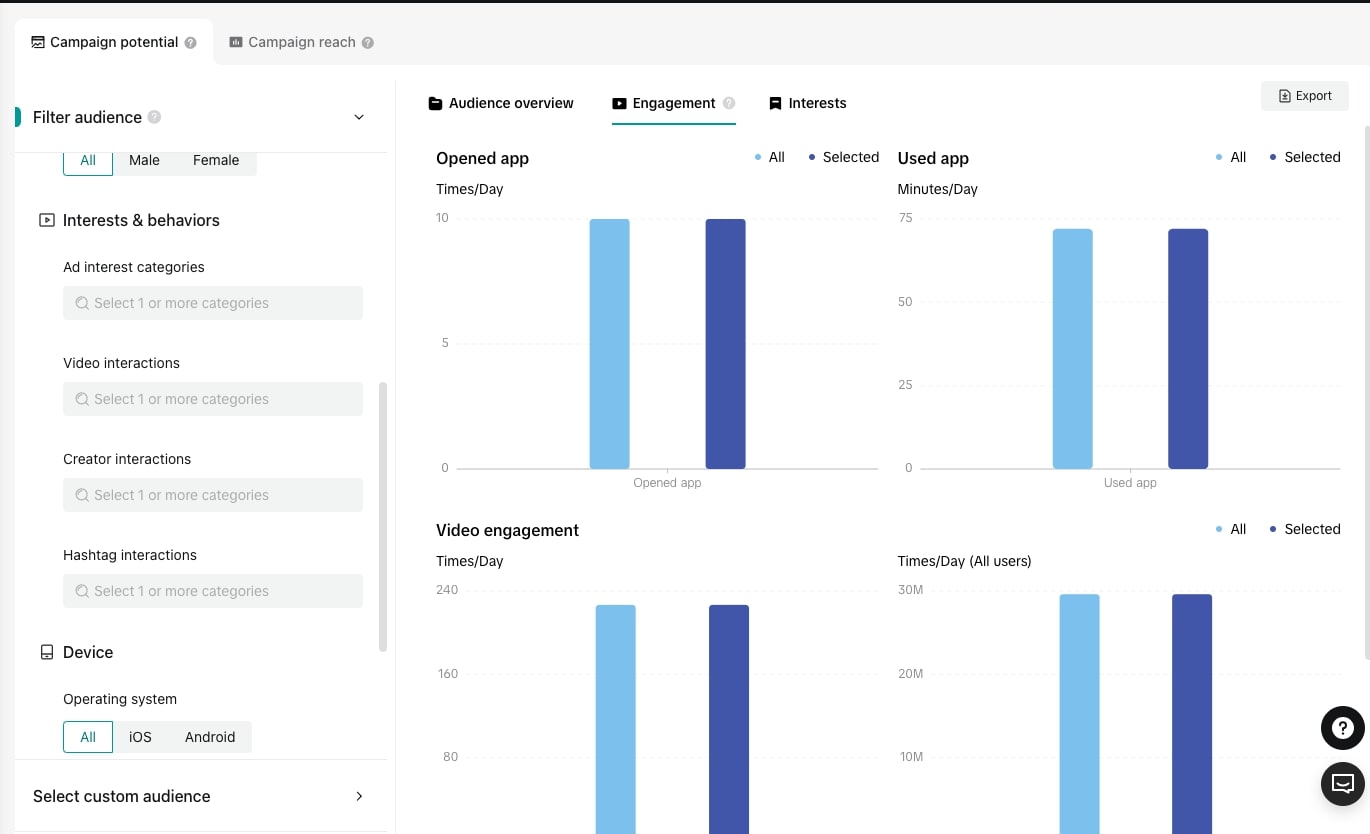1370x834 pixels.
Task: Select Female gender option
Action: [x=216, y=160]
